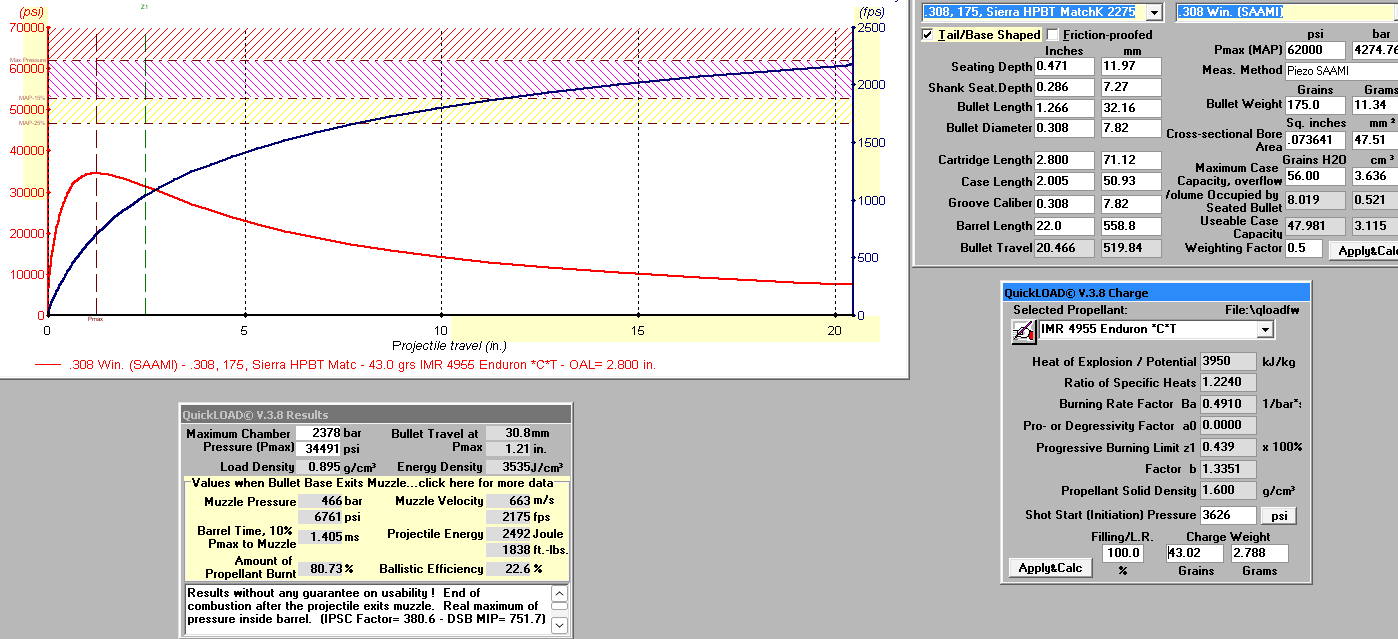Toggle the Tail/Base Shaped checkbox
Image resolution: width=1398 pixels, height=639 pixels.
tap(928, 35)
